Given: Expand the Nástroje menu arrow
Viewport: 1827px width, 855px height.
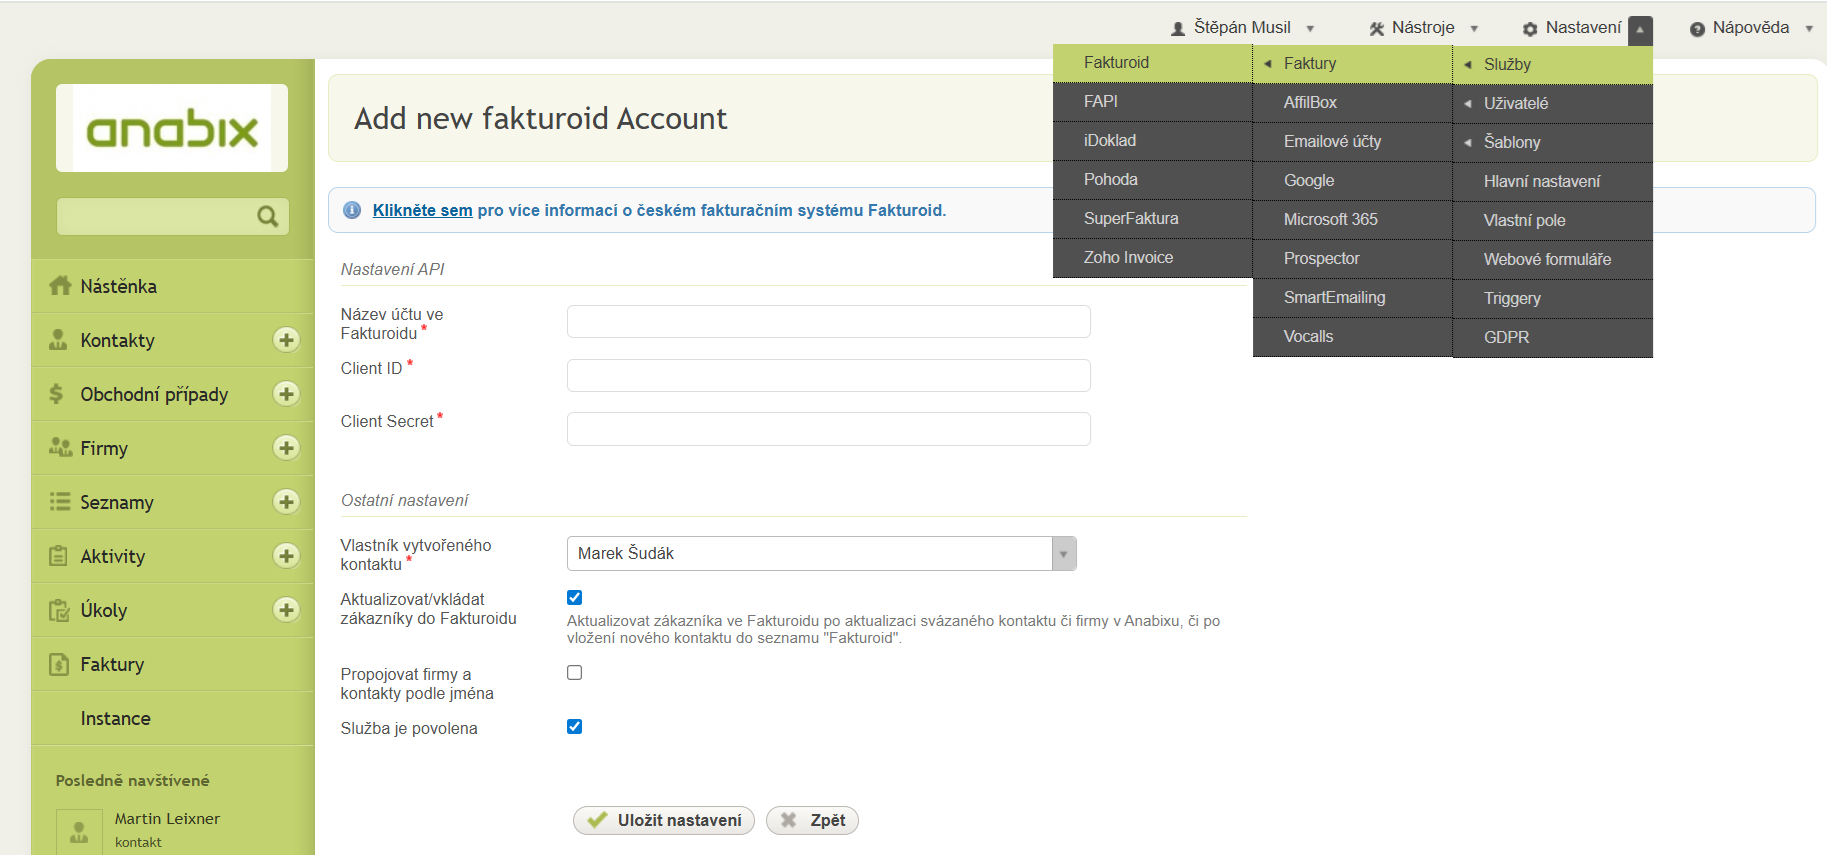Looking at the screenshot, I should 1474,29.
